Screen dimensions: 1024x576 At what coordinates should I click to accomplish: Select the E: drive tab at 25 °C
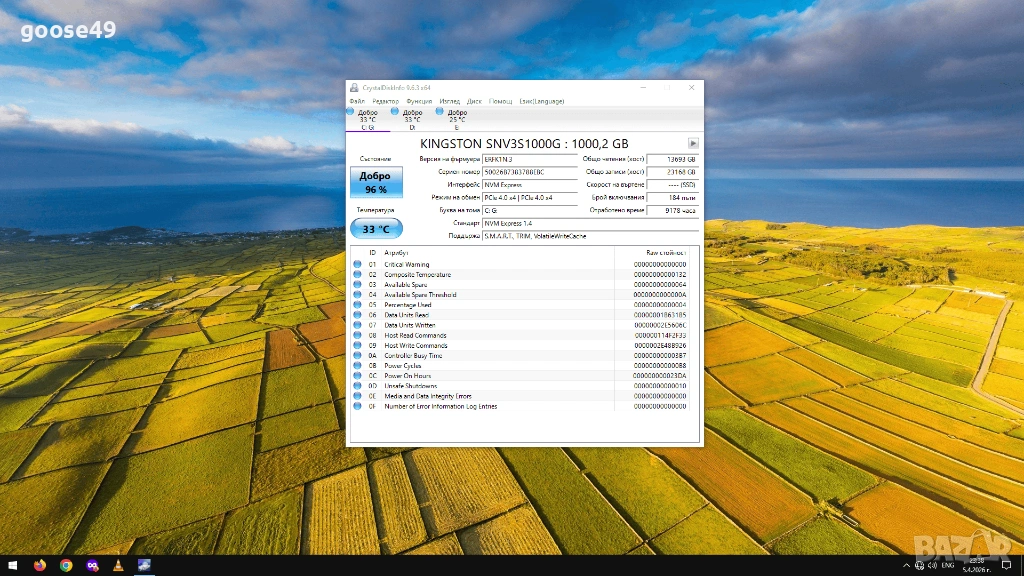tap(456, 119)
